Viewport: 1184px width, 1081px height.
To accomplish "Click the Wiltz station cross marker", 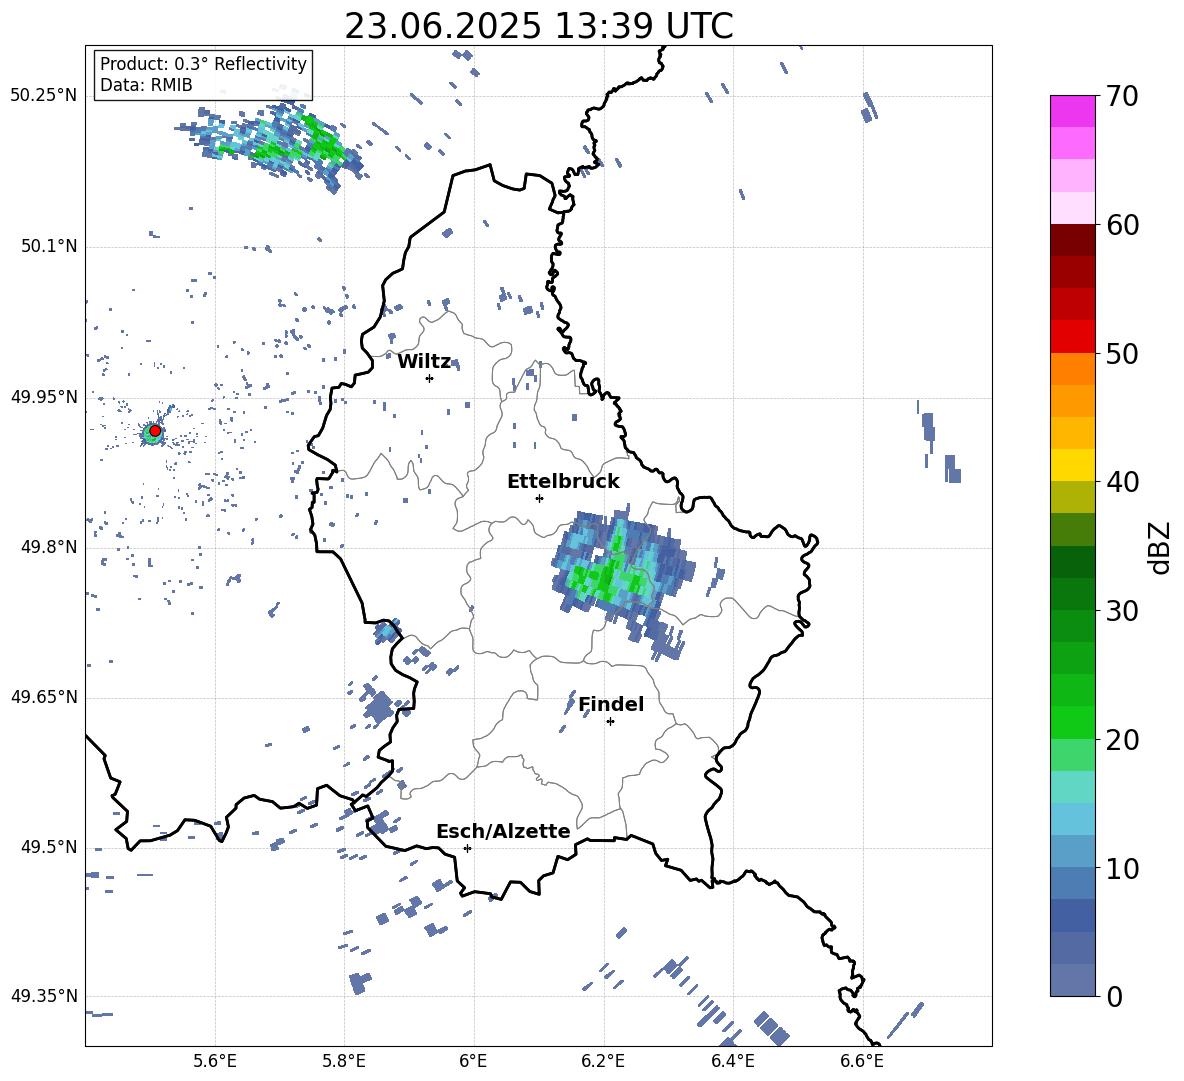I will click(429, 378).
